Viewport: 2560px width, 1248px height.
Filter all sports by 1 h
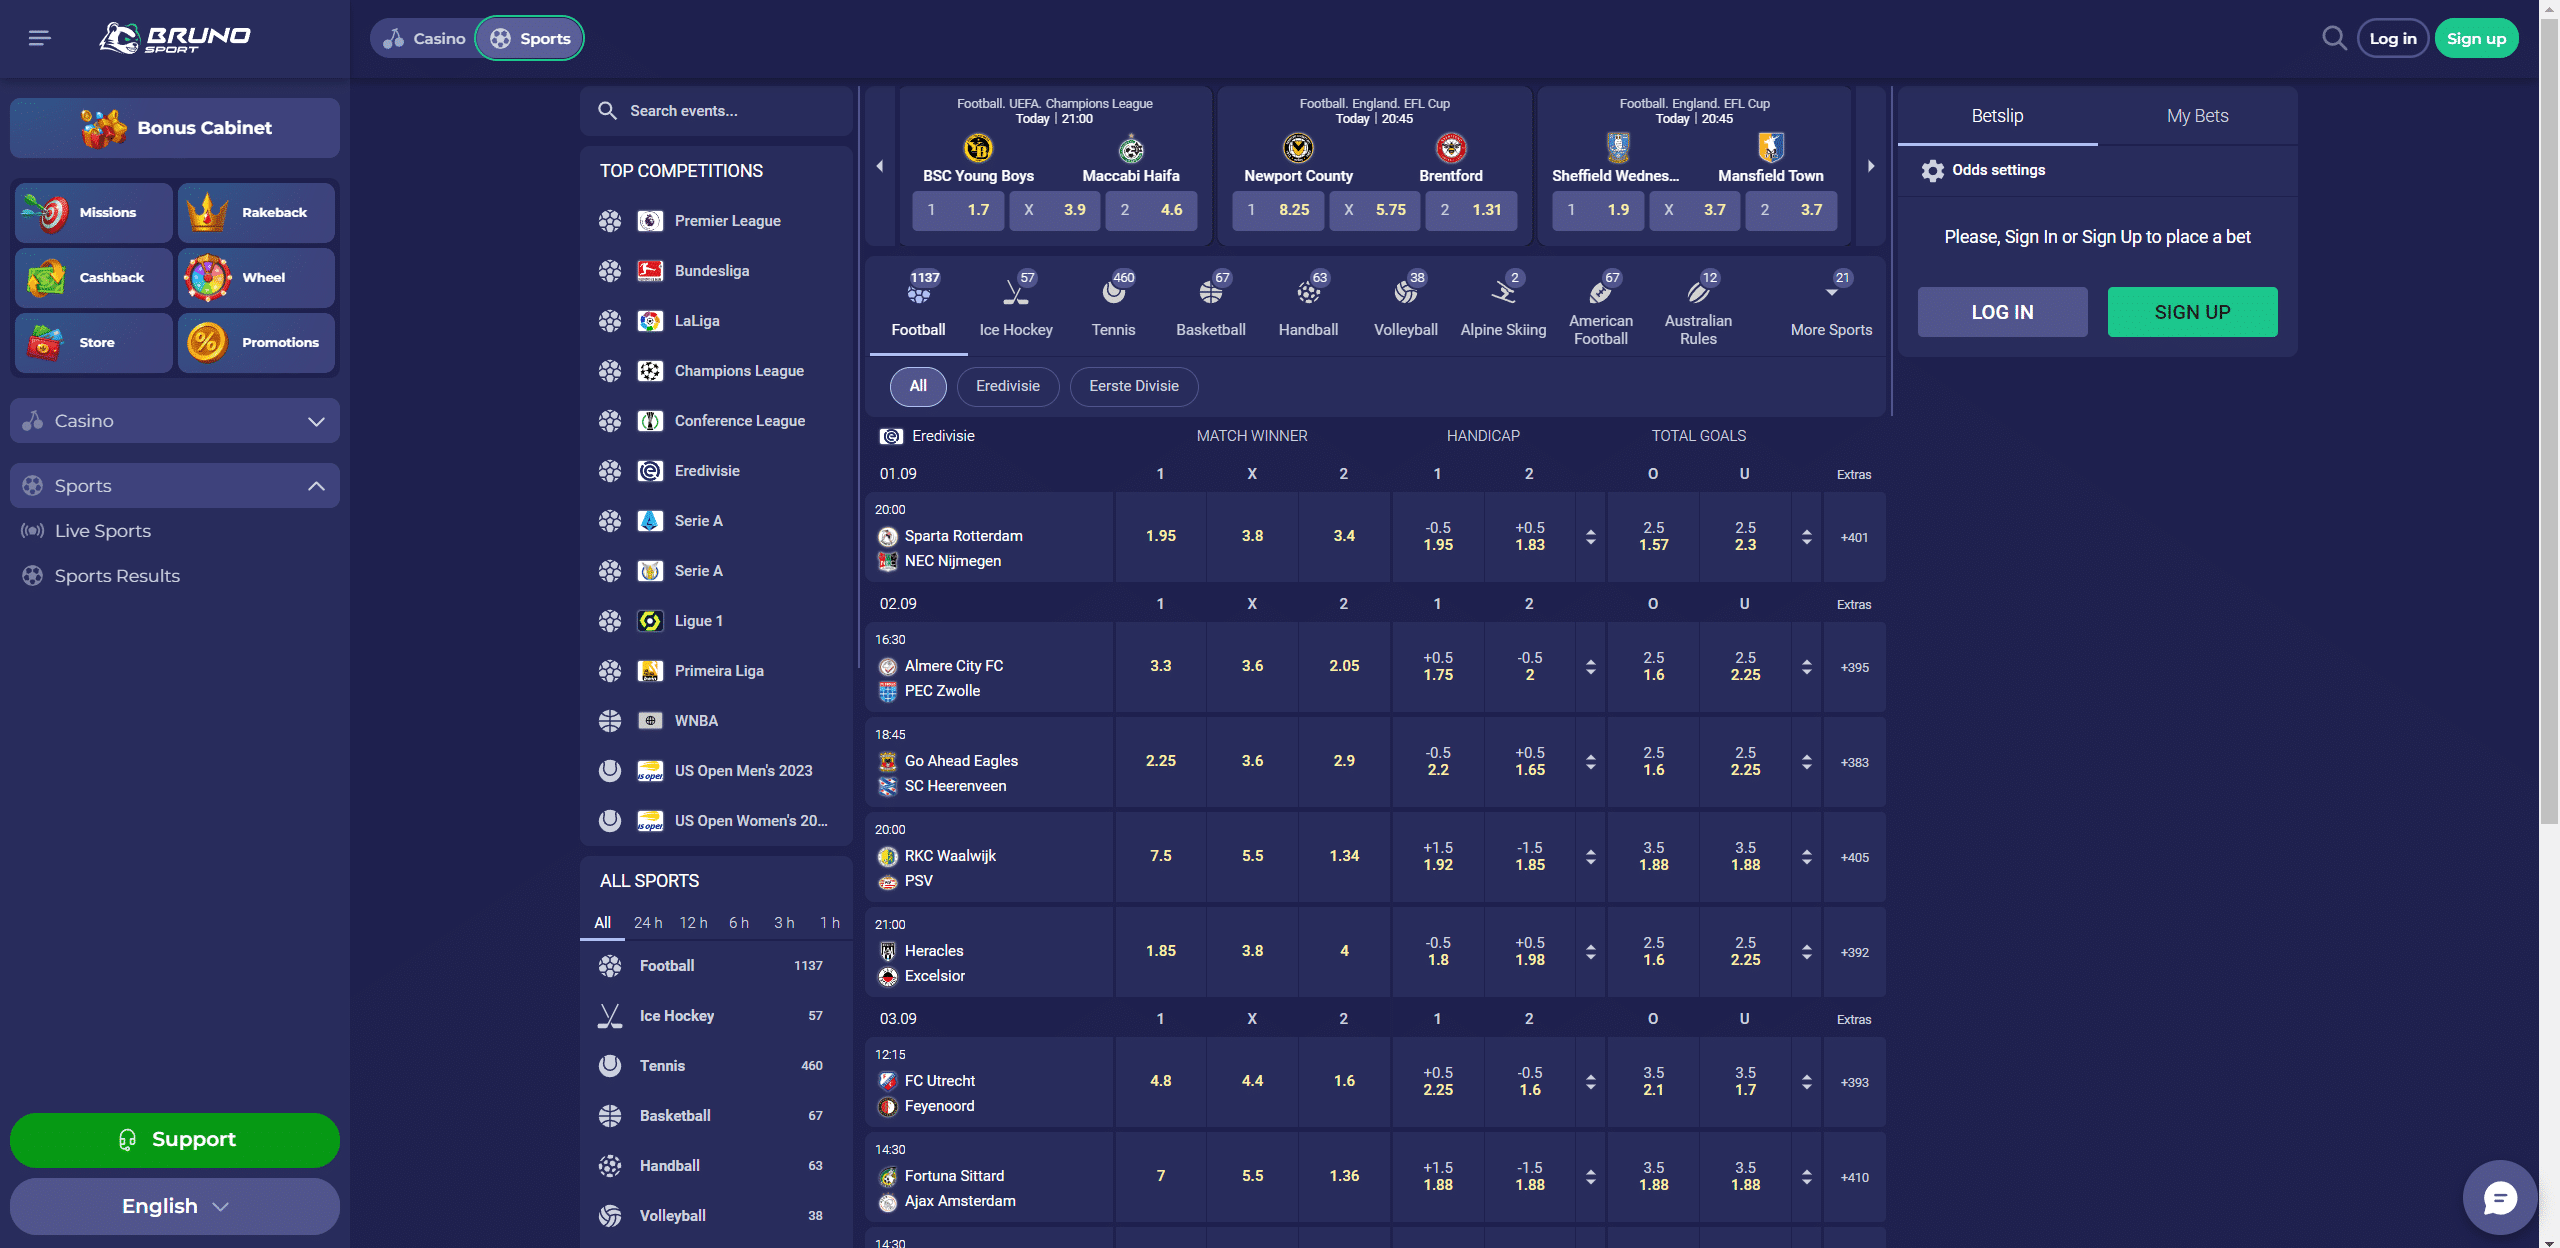point(830,923)
